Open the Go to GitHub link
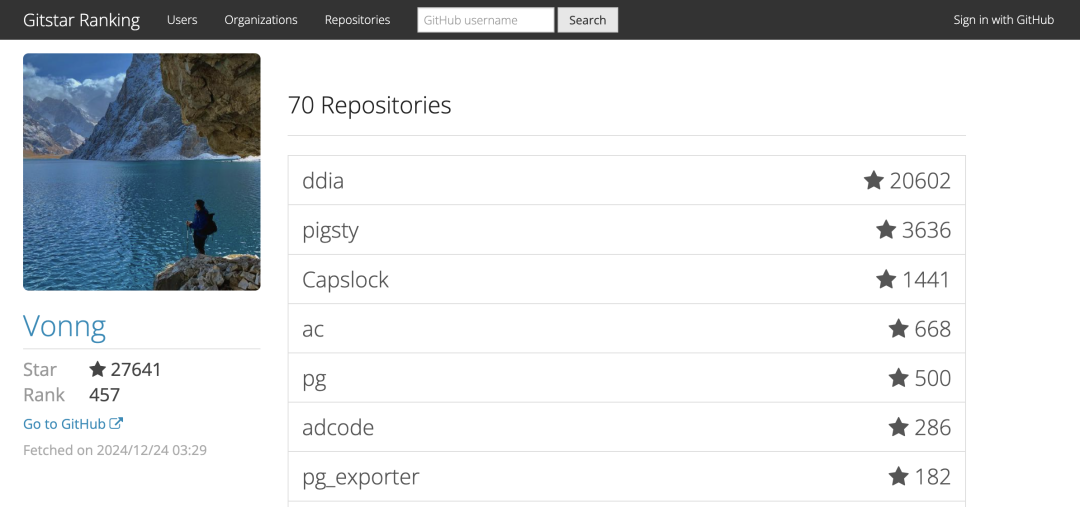This screenshot has width=1080, height=507. coord(73,424)
